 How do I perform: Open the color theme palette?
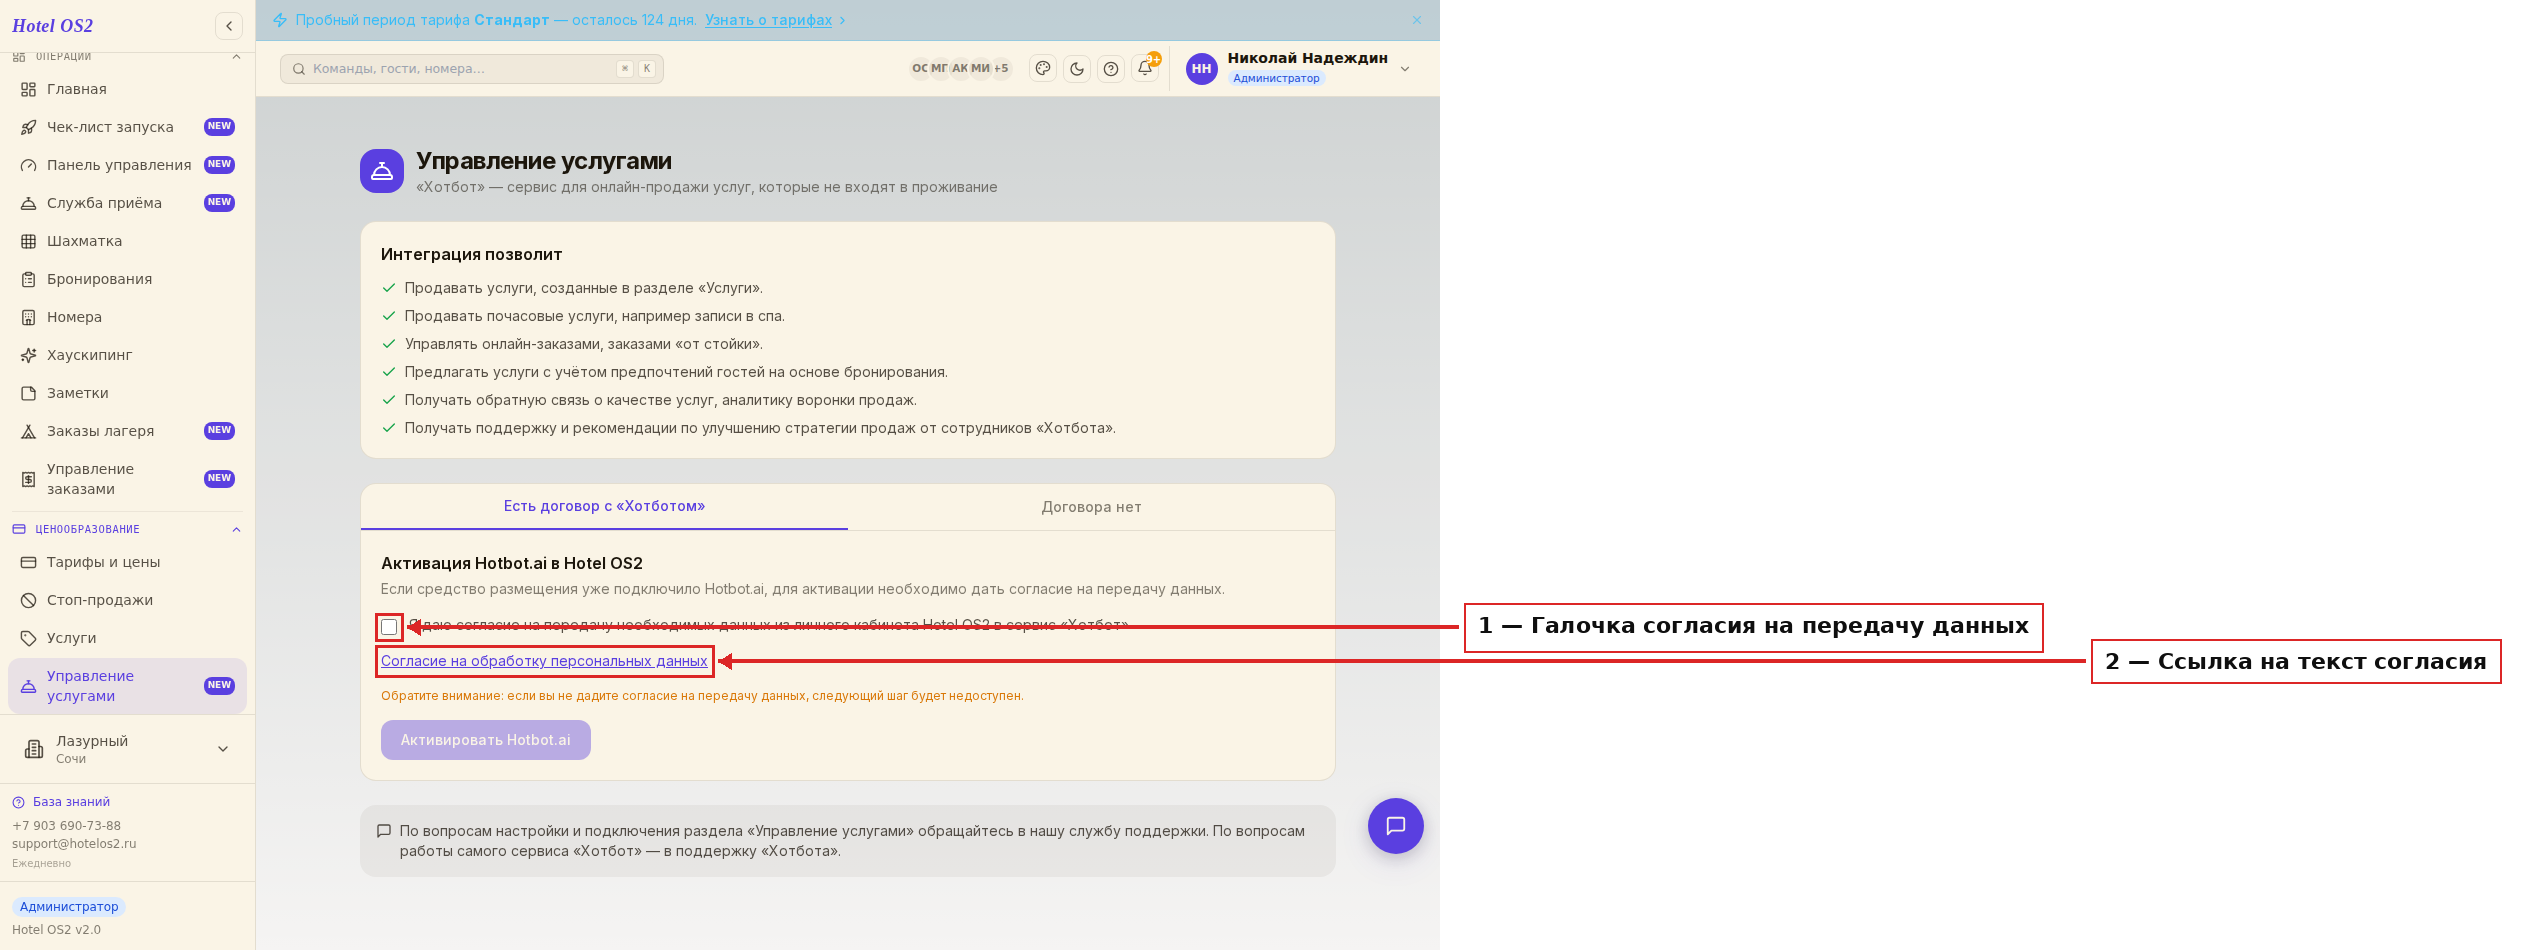pos(1043,69)
